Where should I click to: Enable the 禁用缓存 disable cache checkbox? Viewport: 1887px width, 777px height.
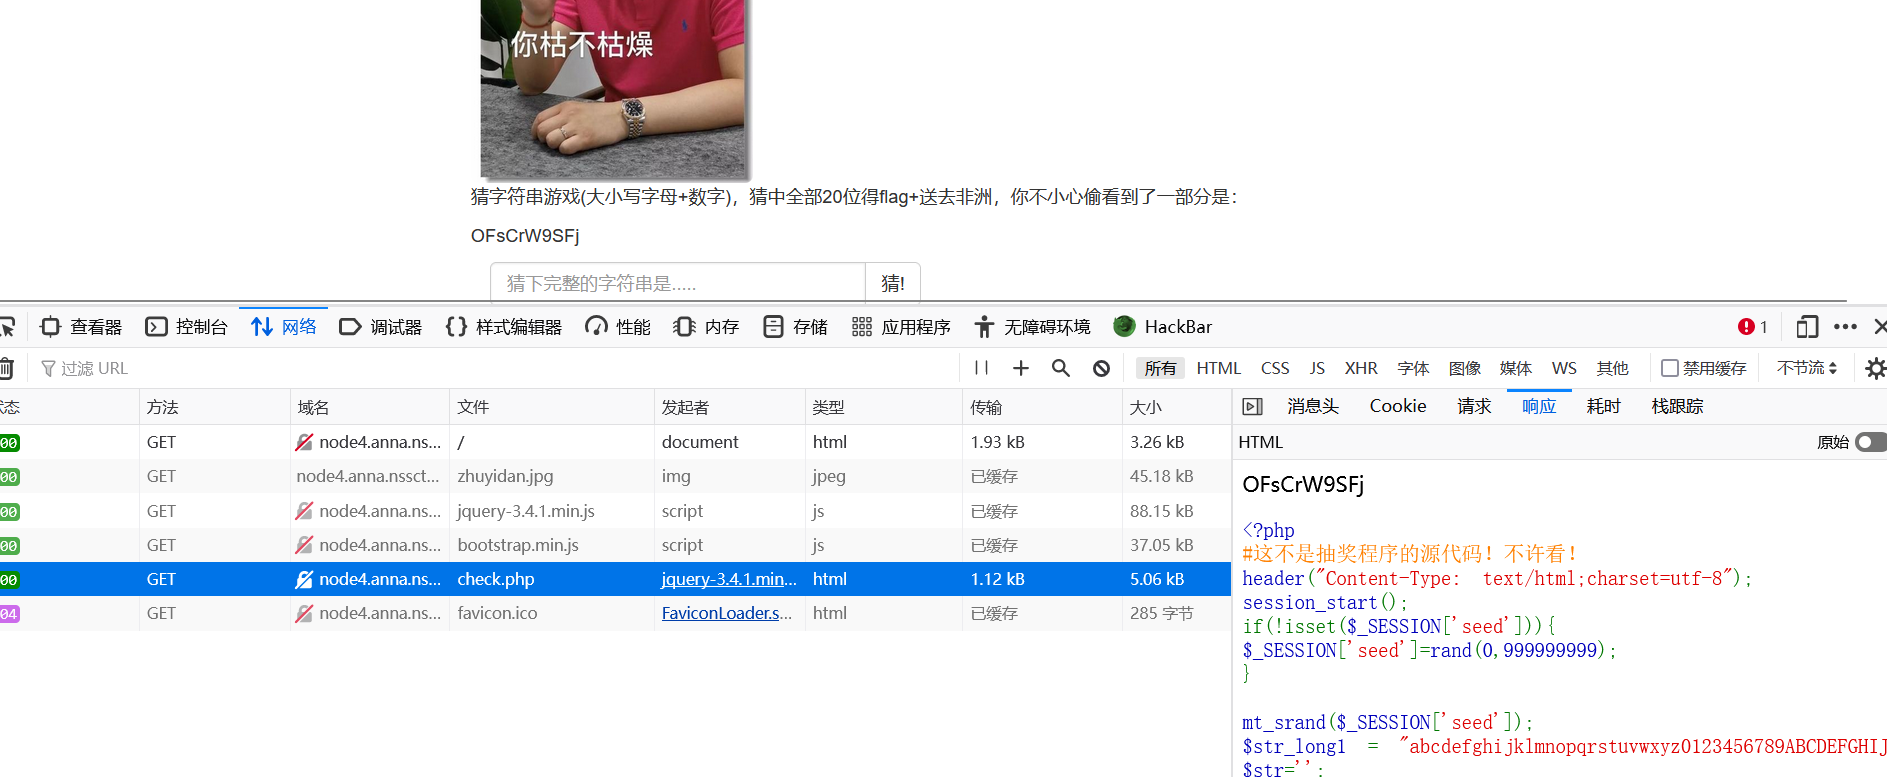[1669, 368]
